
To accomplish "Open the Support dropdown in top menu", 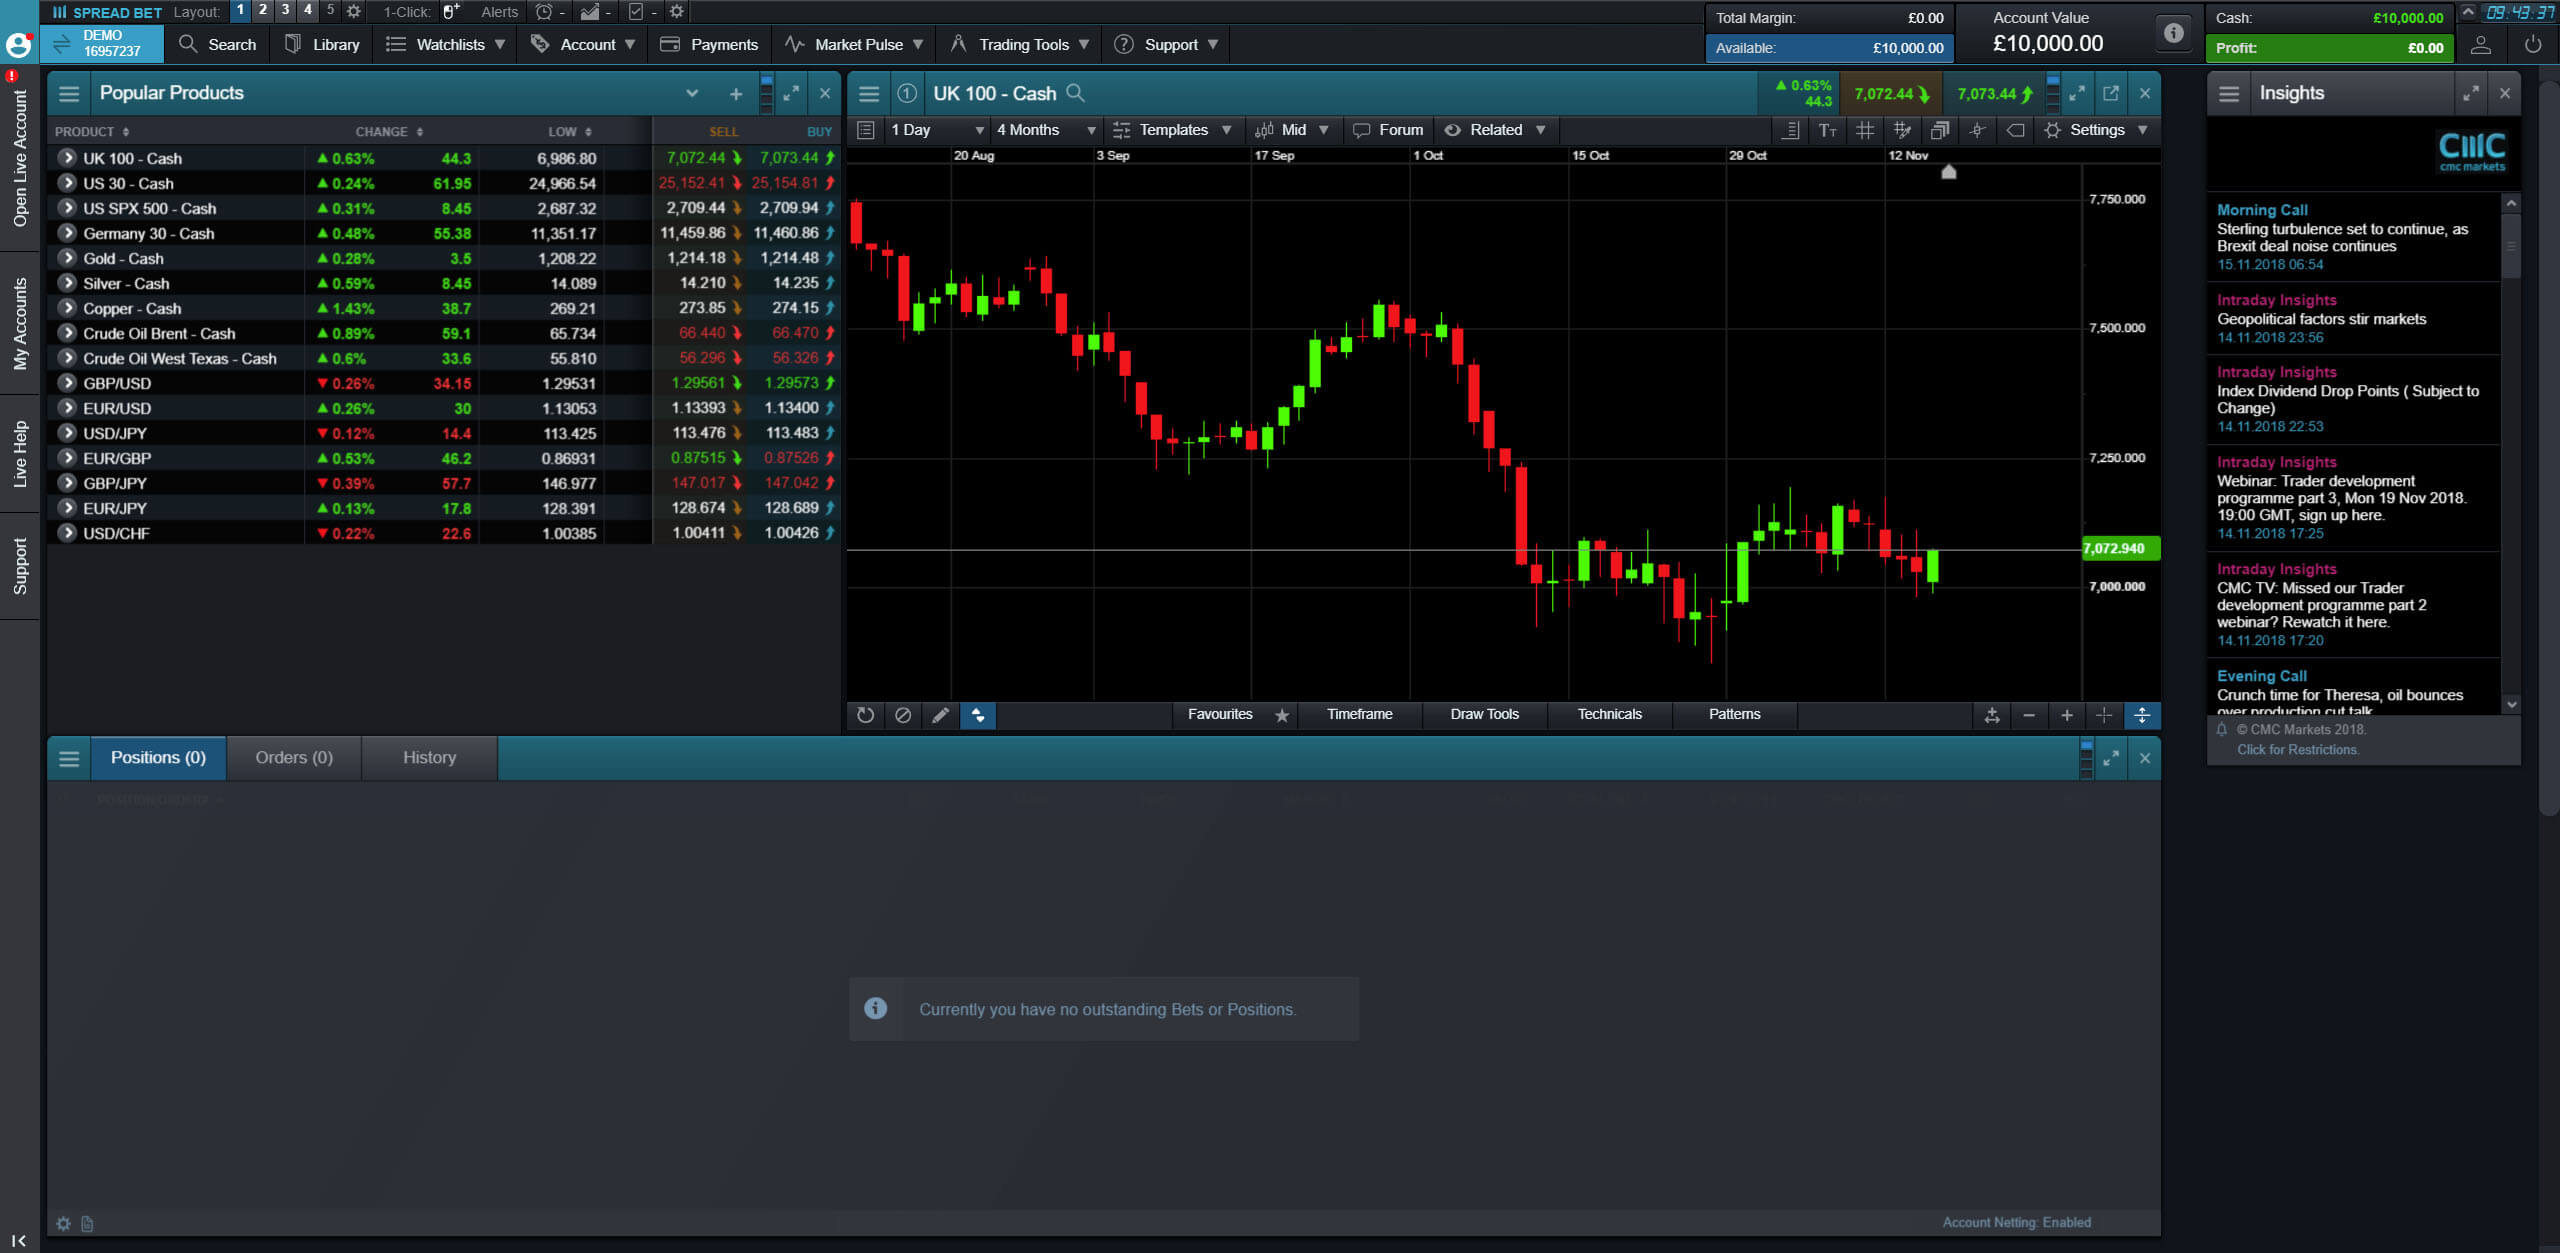I will pyautogui.click(x=1166, y=45).
